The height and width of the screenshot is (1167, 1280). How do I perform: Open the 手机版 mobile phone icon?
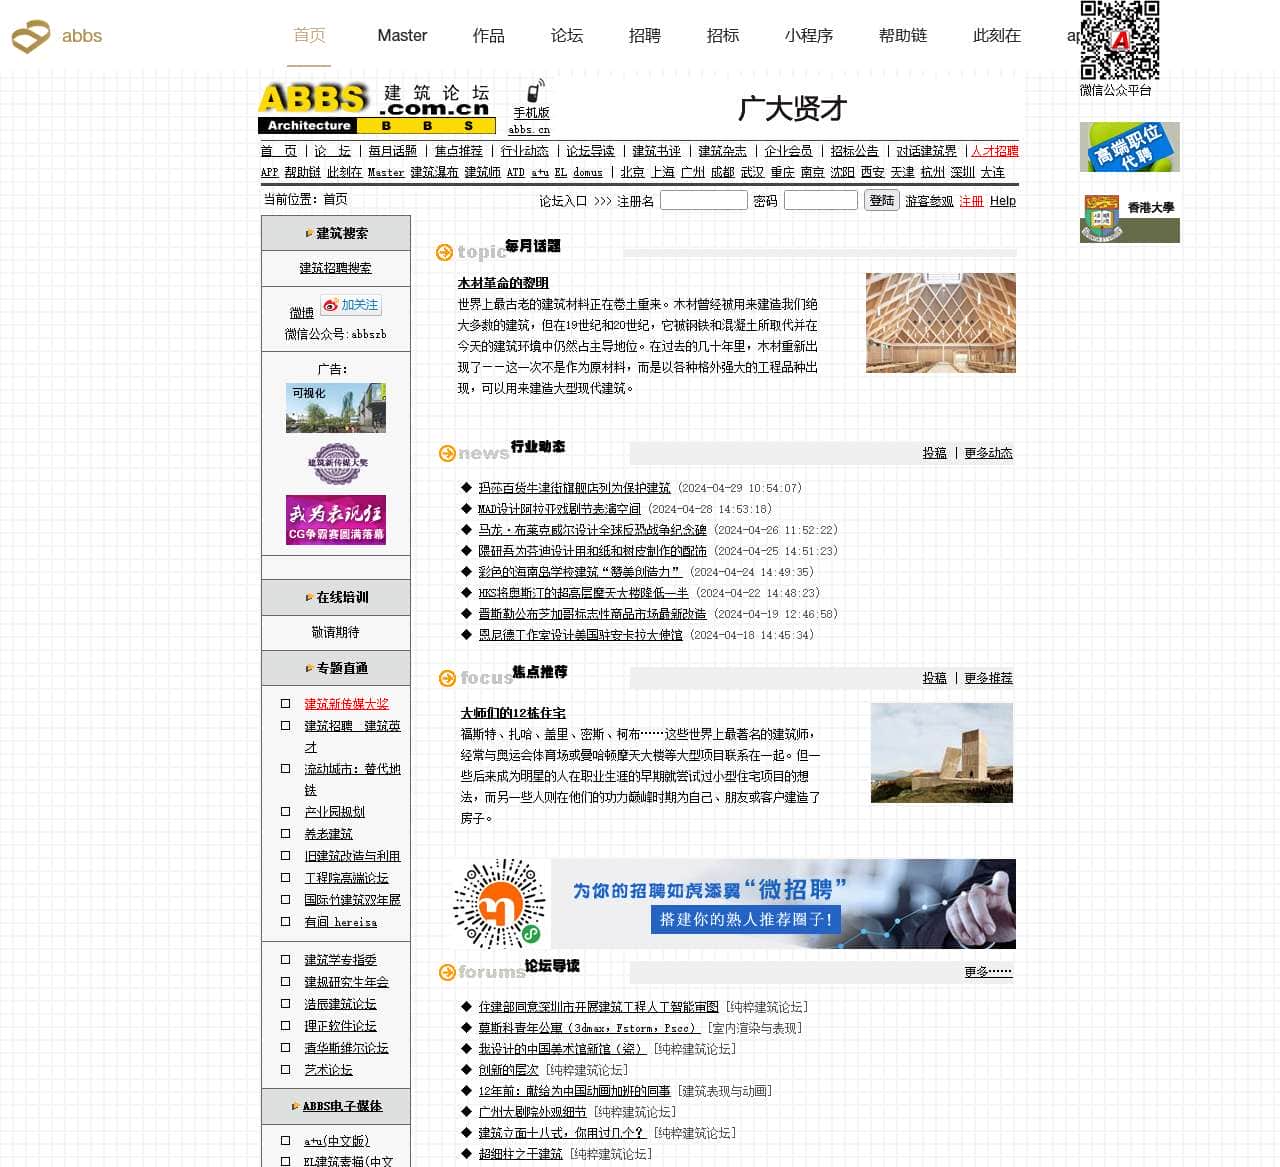535,90
